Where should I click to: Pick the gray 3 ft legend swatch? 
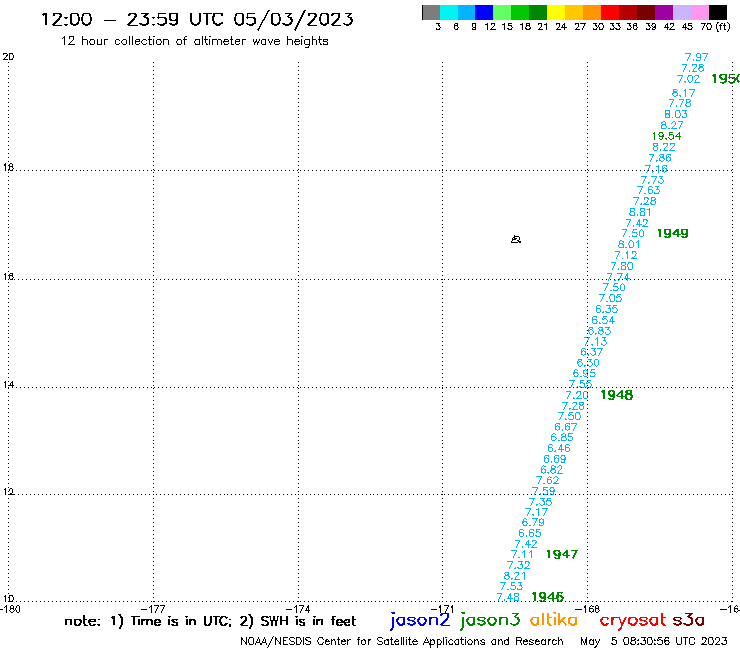(431, 12)
